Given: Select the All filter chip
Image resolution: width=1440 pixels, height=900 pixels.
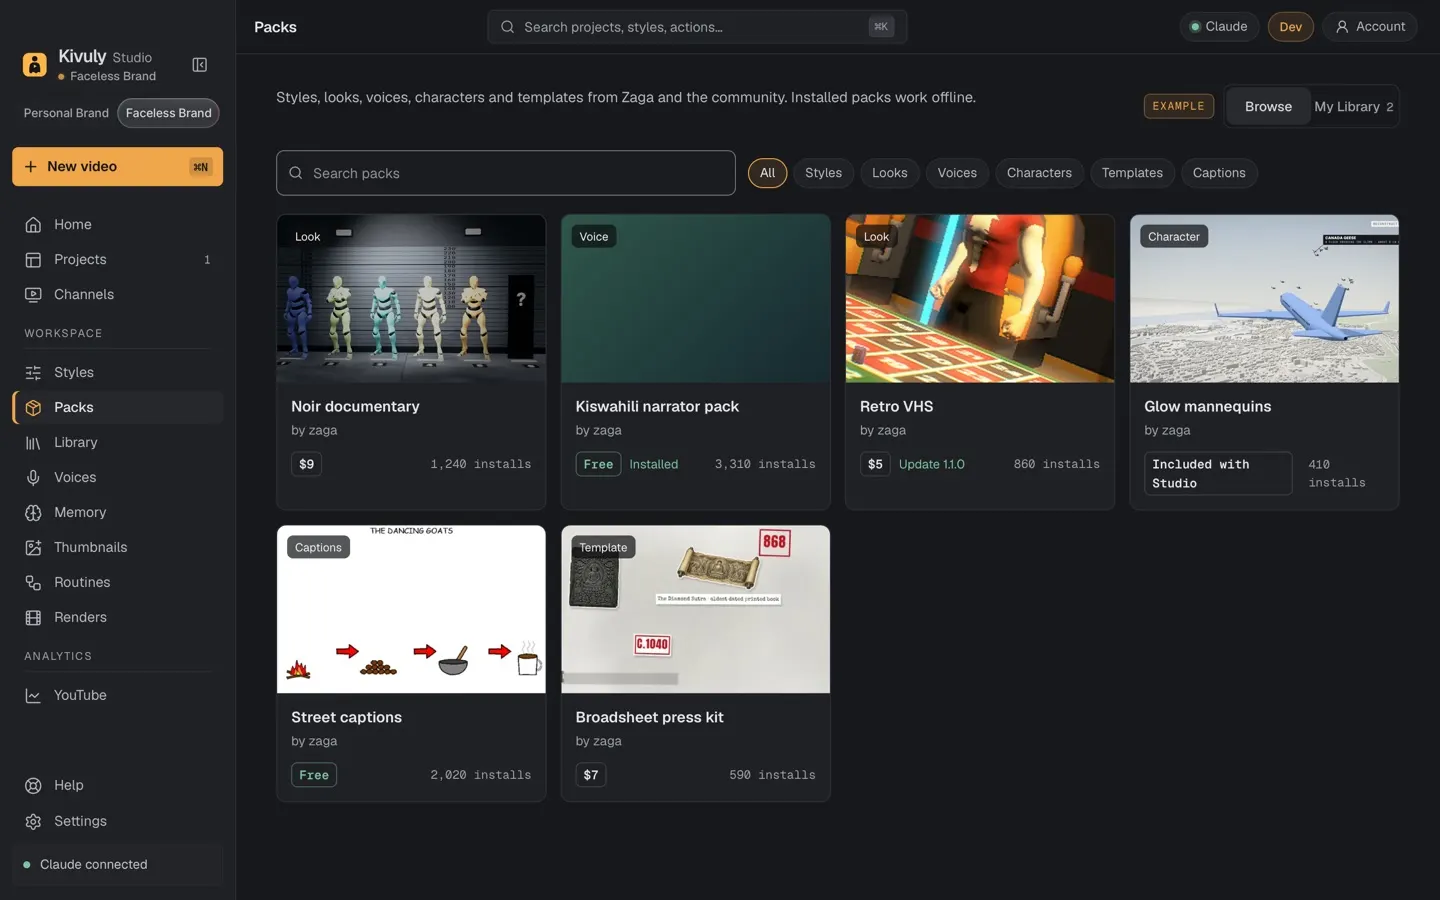Looking at the screenshot, I should [x=767, y=173].
